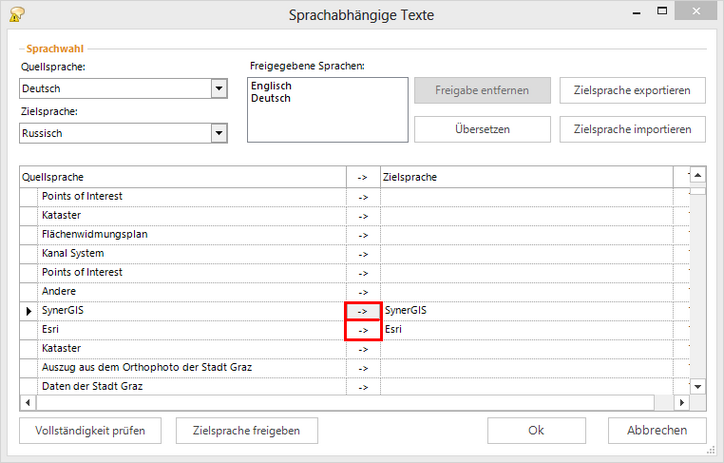Open the Quellsprache dropdown
The image size is (724, 463).
click(x=219, y=90)
